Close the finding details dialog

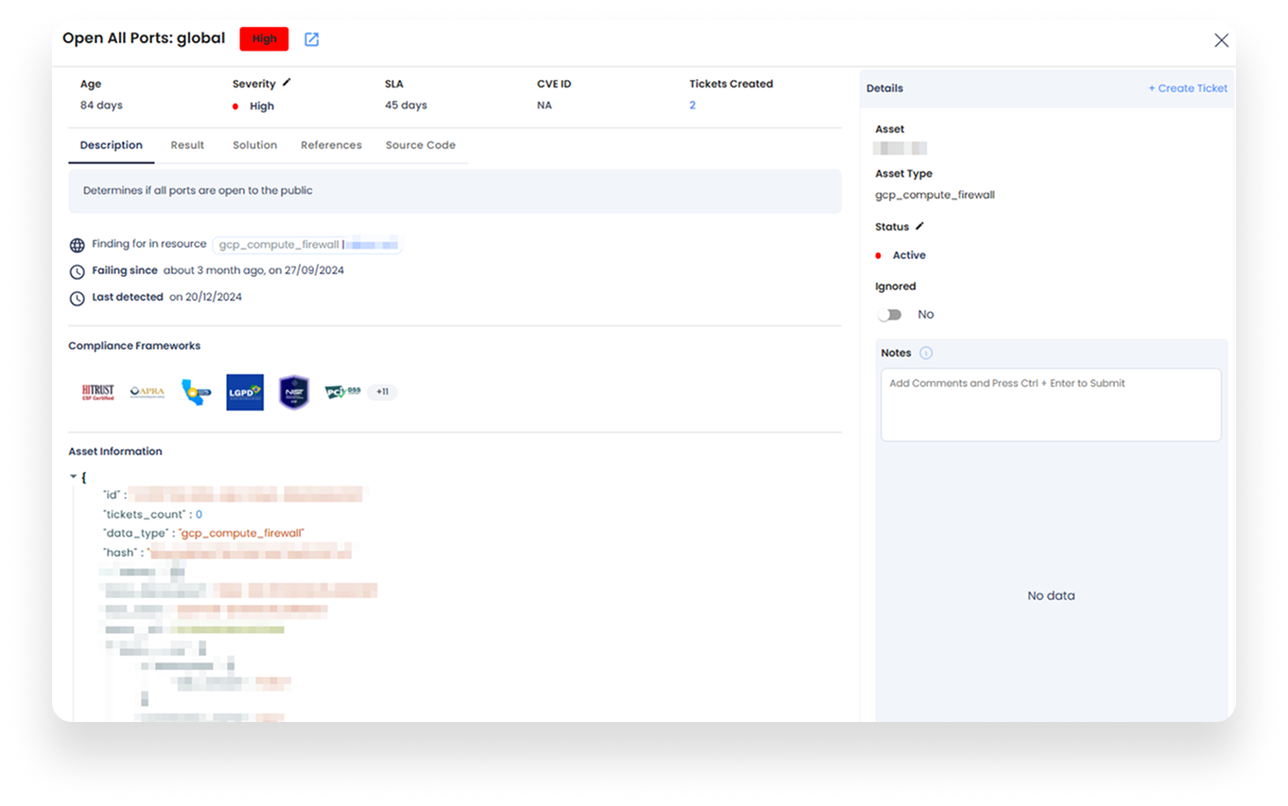[1221, 40]
